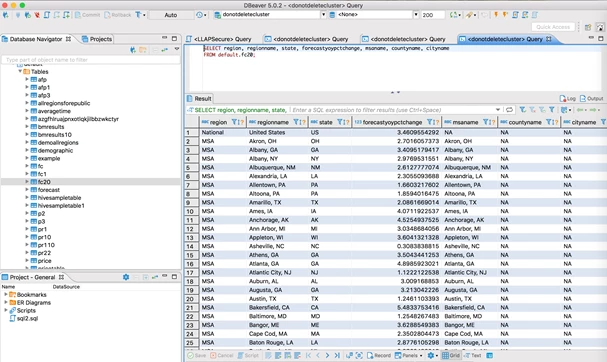Jump to first row in results bottom toolbar

(x=309, y=355)
